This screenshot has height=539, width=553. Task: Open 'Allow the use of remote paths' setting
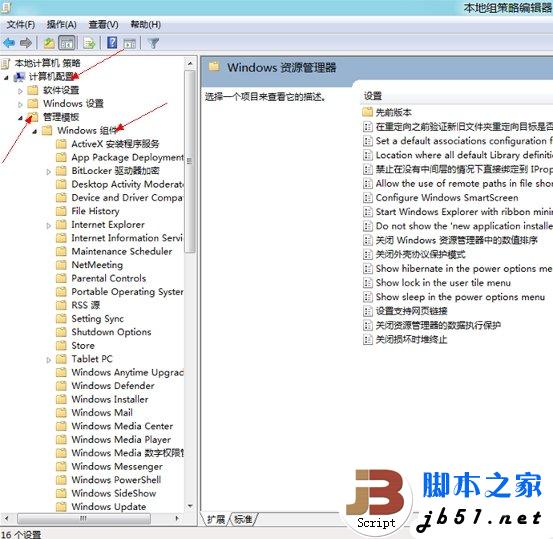click(464, 183)
